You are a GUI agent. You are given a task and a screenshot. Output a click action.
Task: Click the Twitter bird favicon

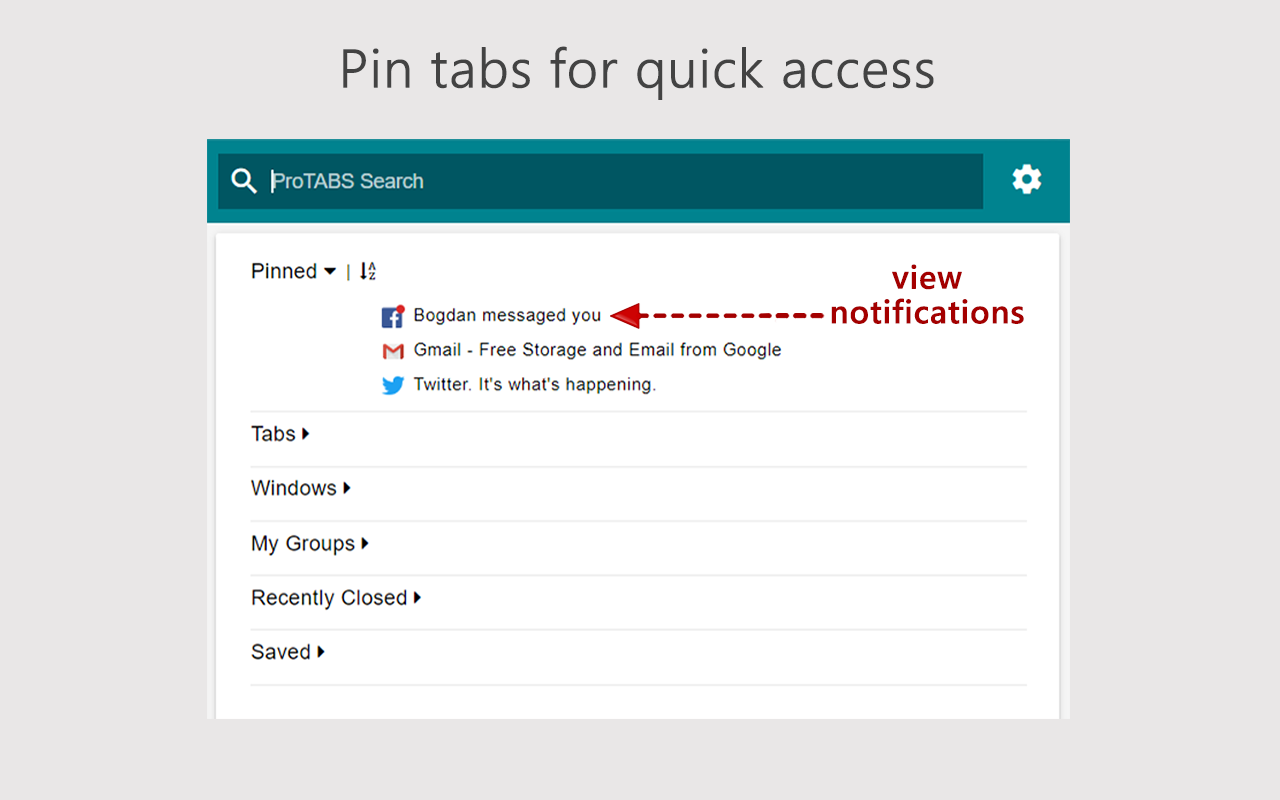[x=393, y=385]
